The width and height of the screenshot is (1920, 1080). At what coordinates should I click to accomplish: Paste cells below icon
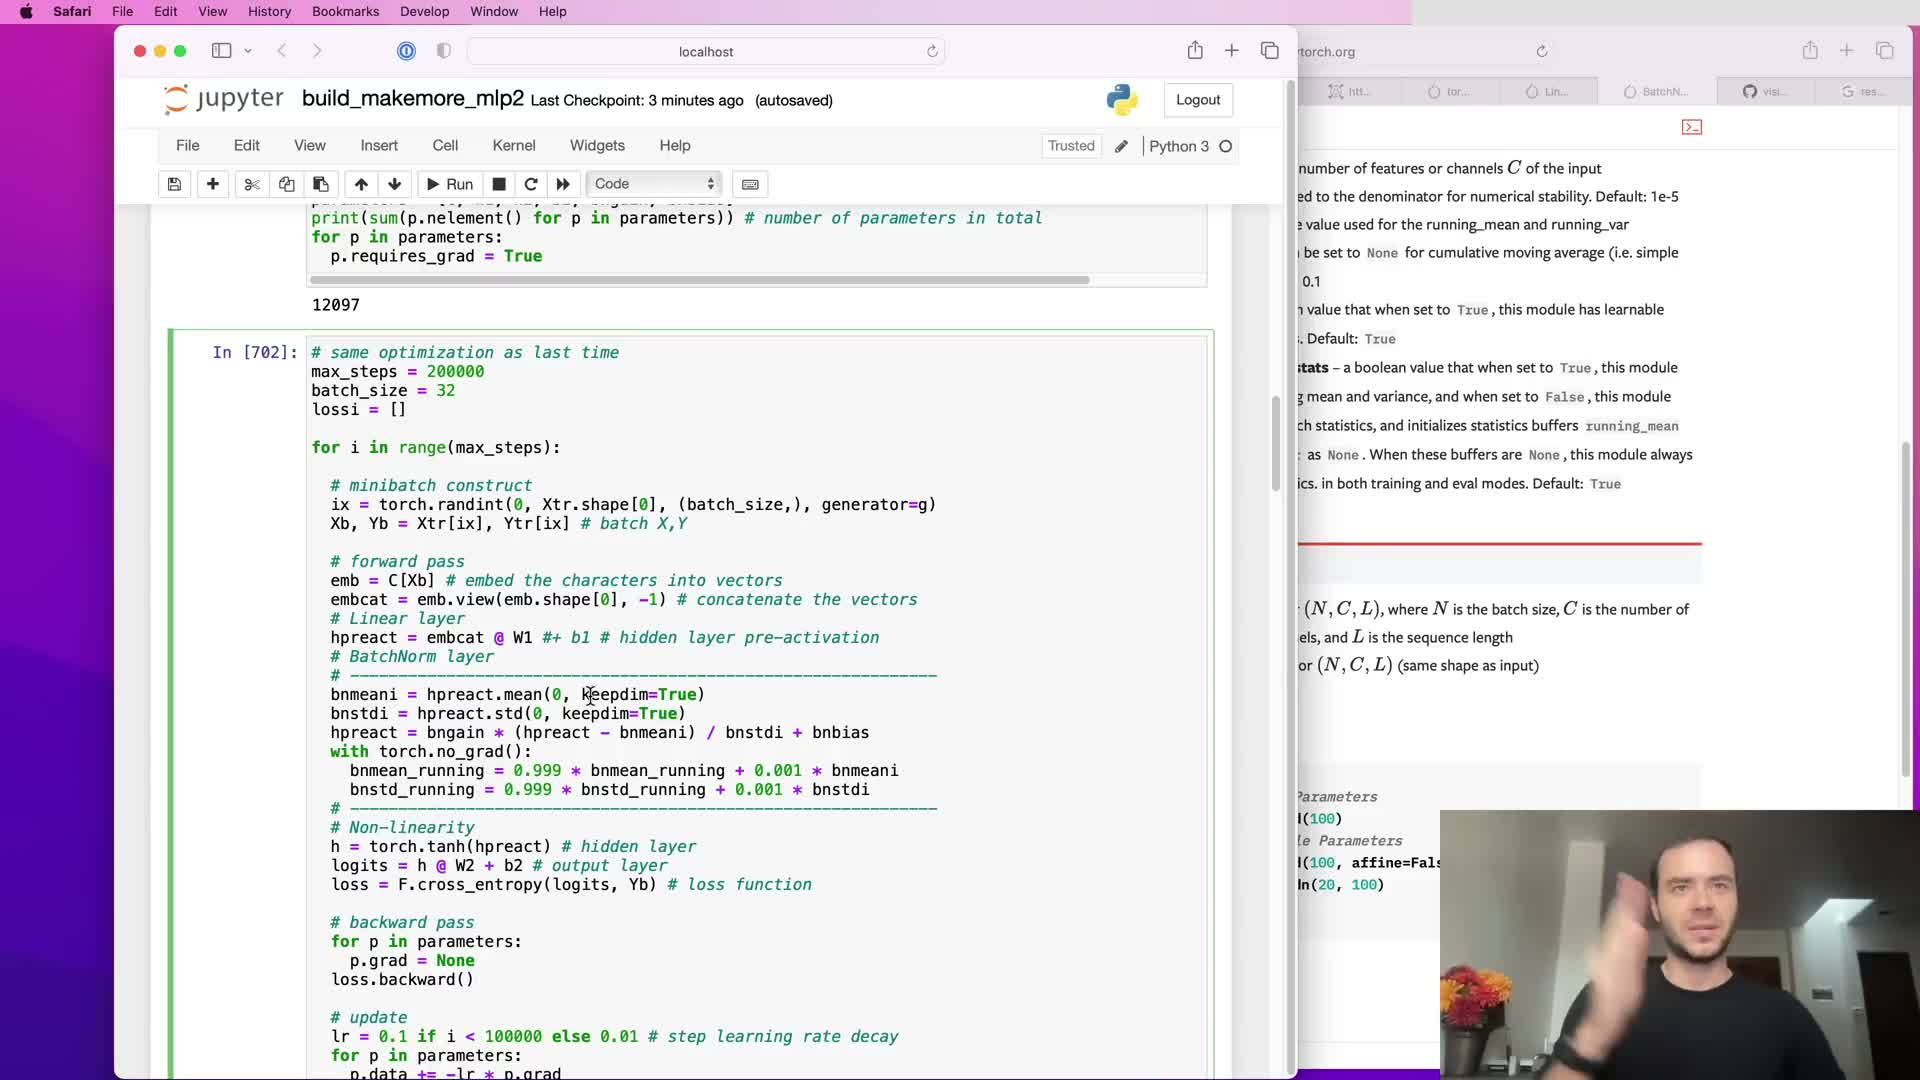coord(321,184)
